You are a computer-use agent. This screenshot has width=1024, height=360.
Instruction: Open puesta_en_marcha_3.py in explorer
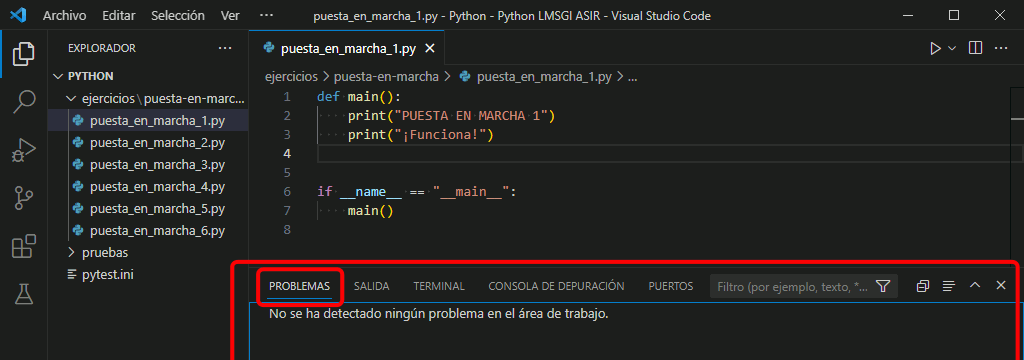coord(148,164)
